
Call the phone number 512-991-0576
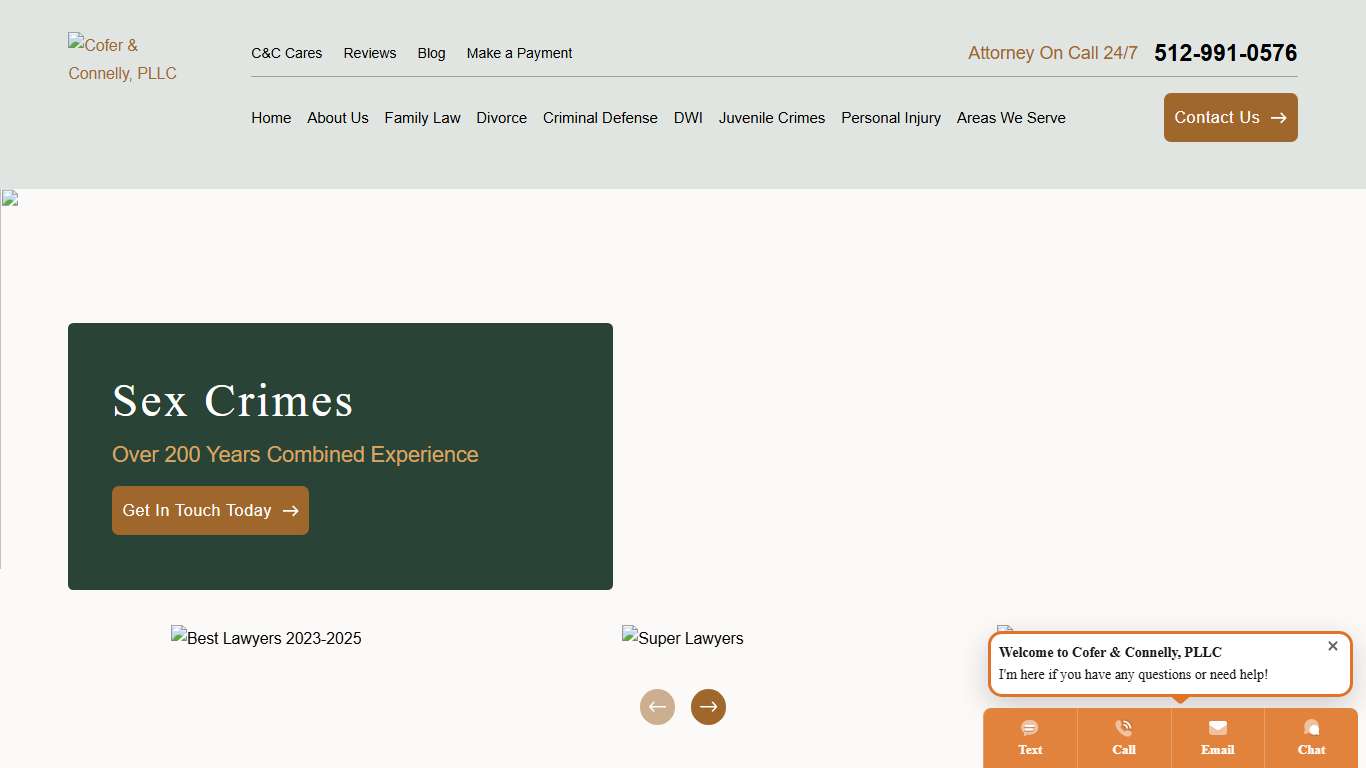(x=1225, y=53)
